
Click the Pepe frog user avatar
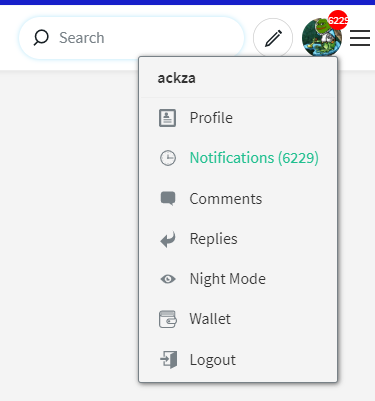[321, 37]
